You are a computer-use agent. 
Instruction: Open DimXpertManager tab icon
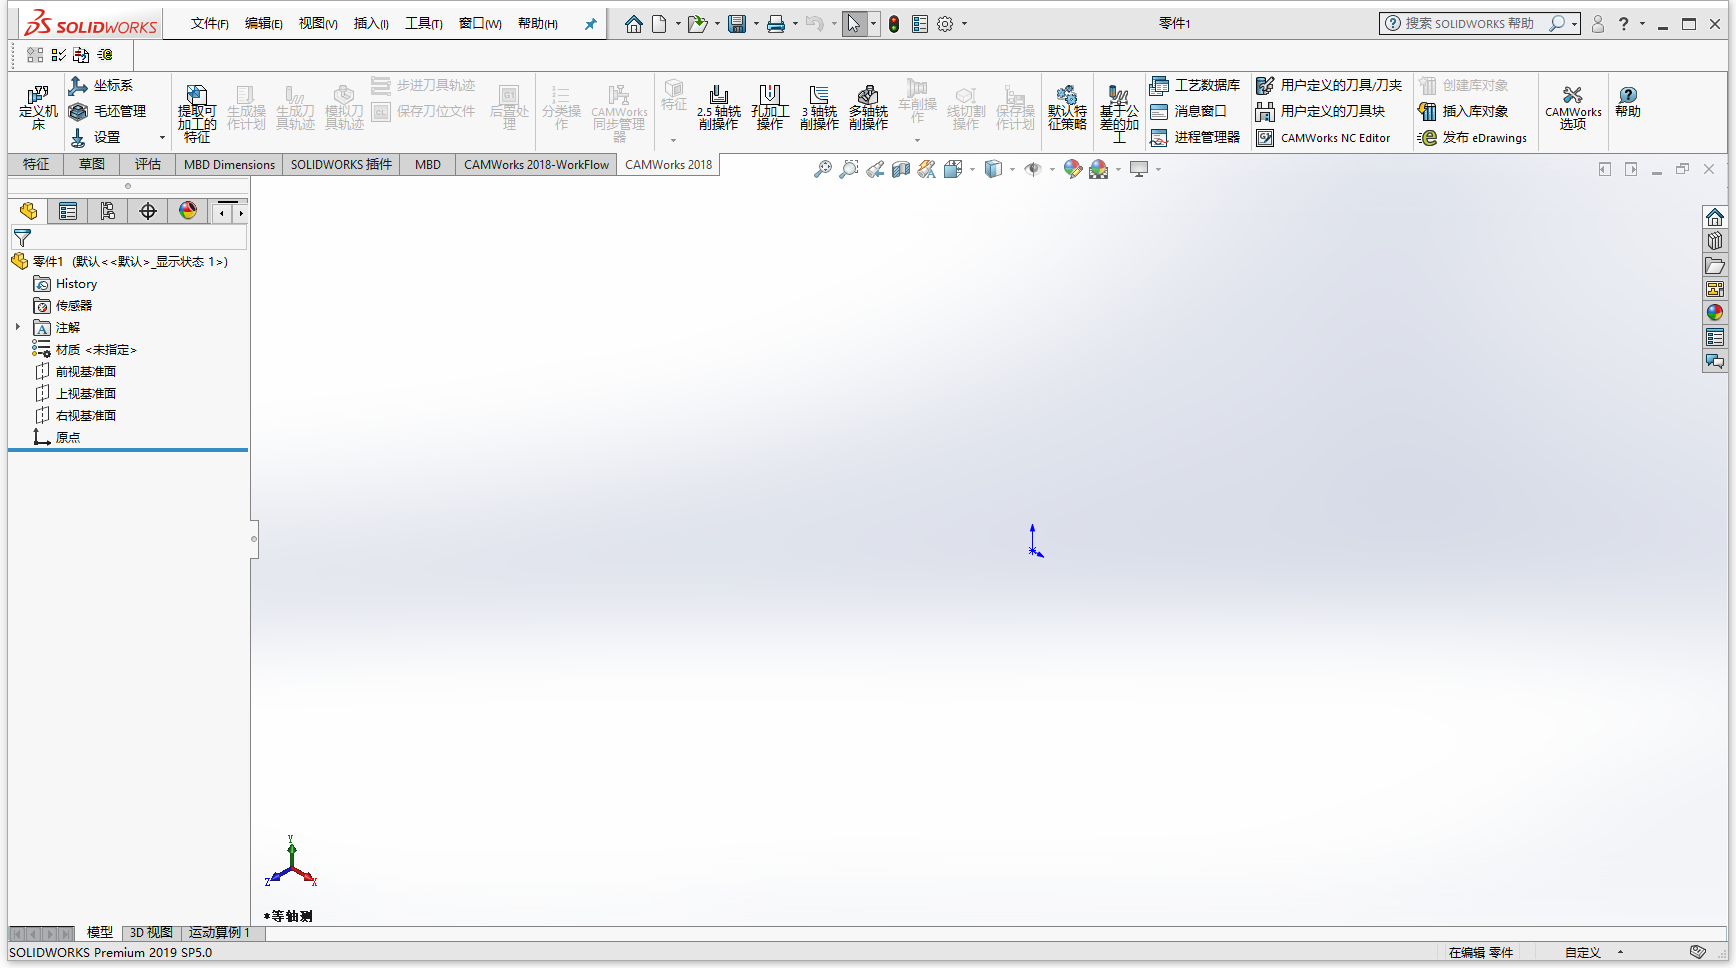(x=148, y=211)
